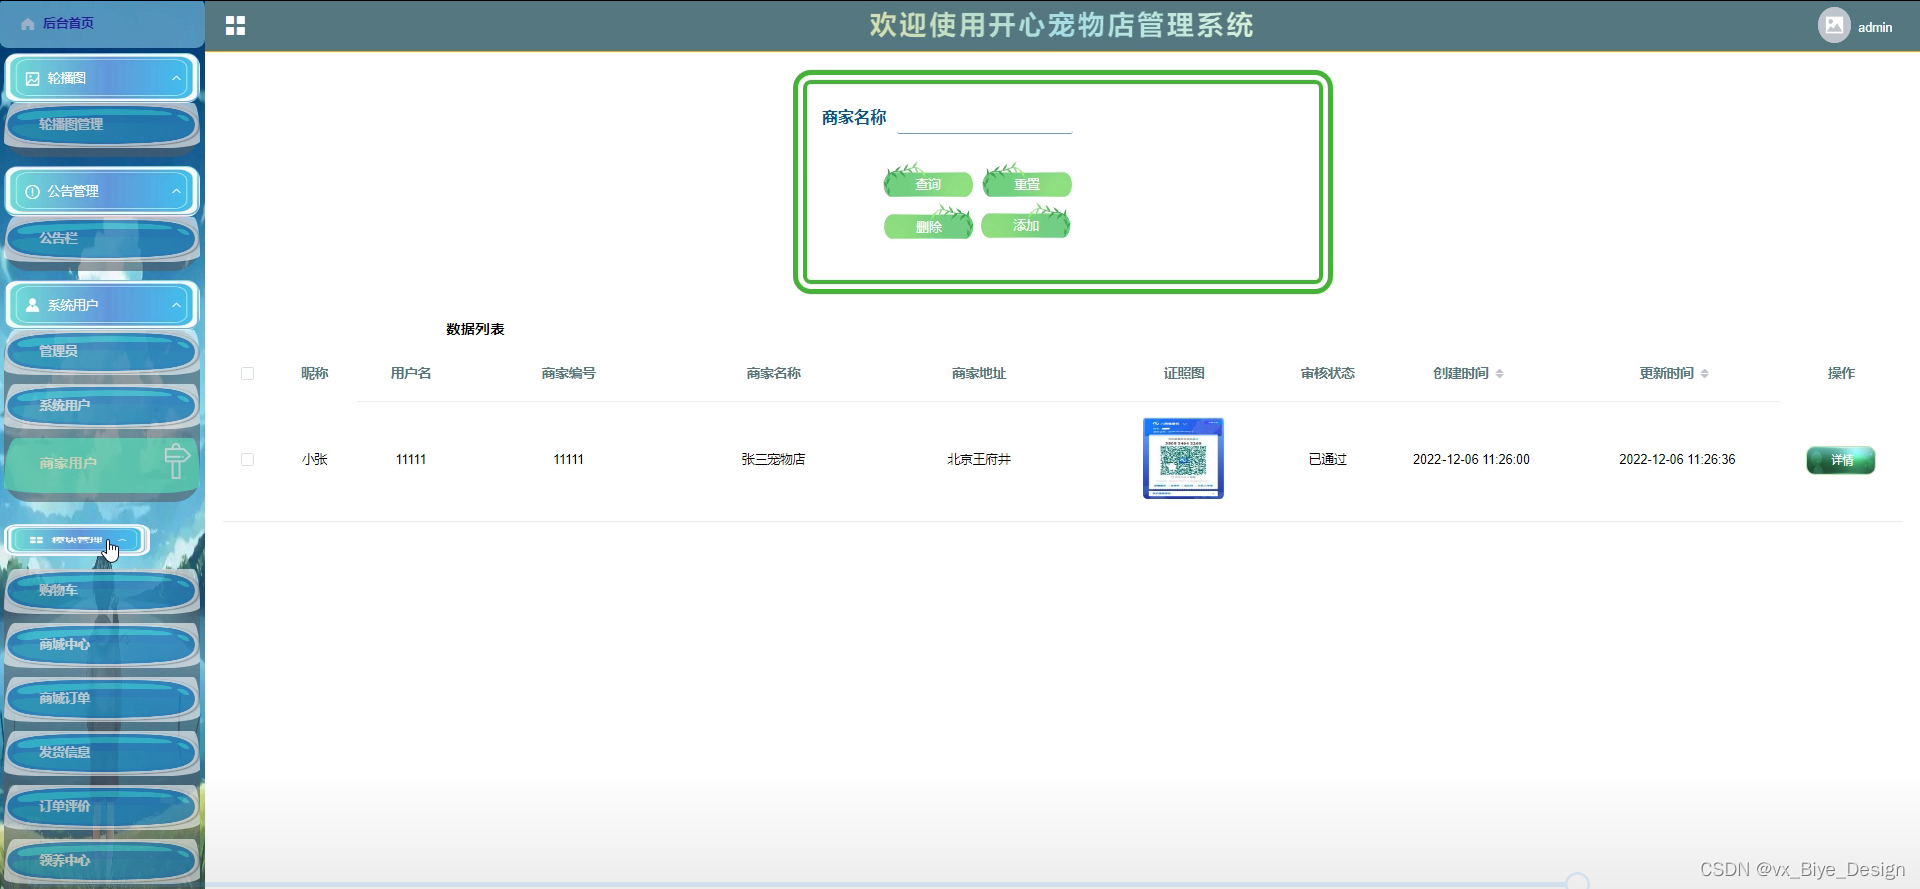Viewport: 1920px width, 889px height.
Task: Collapse the 模块管理 menu chevron
Action: tap(122, 540)
